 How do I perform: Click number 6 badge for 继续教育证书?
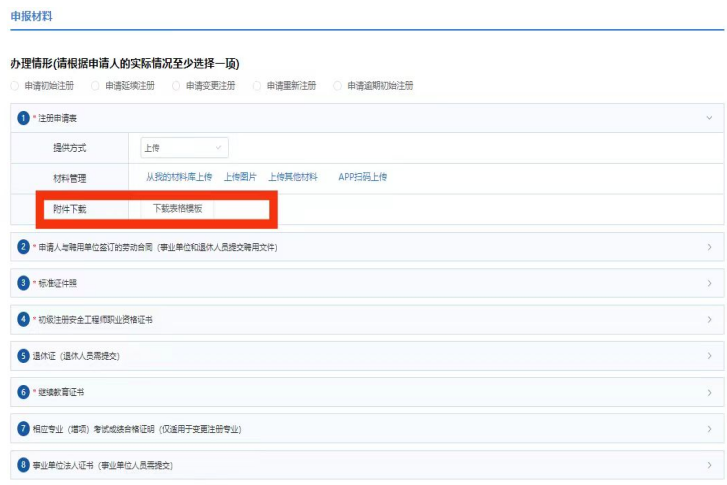click(x=23, y=392)
